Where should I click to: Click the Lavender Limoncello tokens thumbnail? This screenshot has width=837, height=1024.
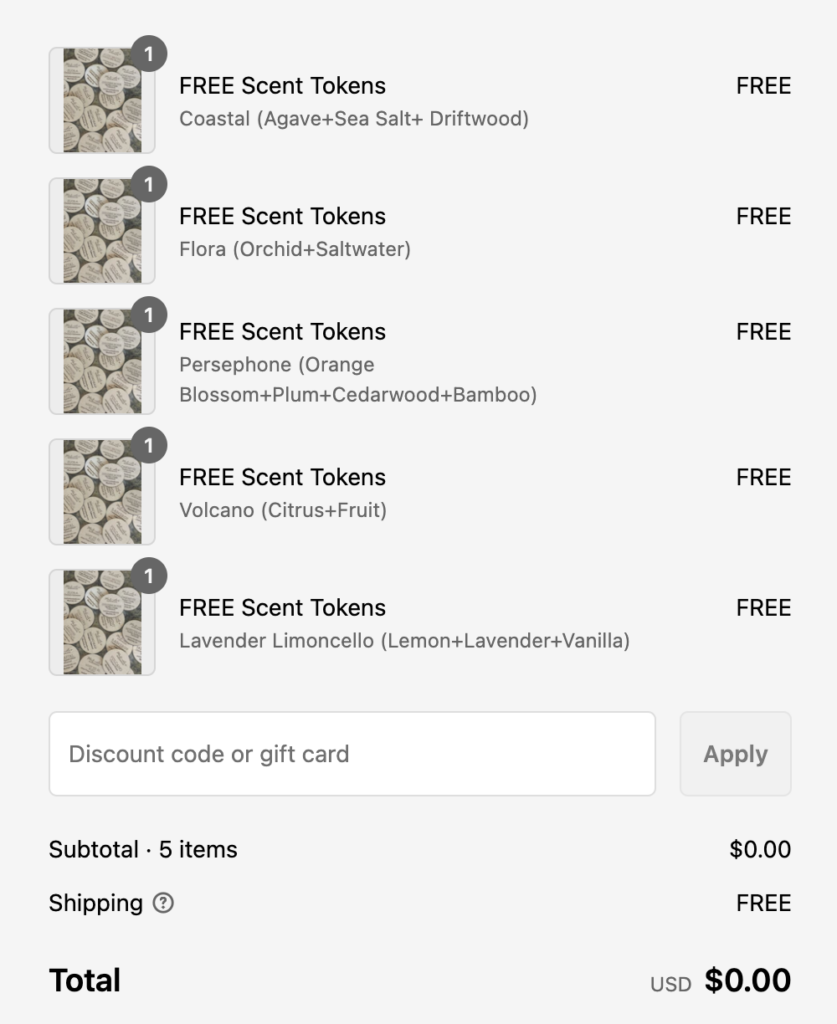click(101, 622)
